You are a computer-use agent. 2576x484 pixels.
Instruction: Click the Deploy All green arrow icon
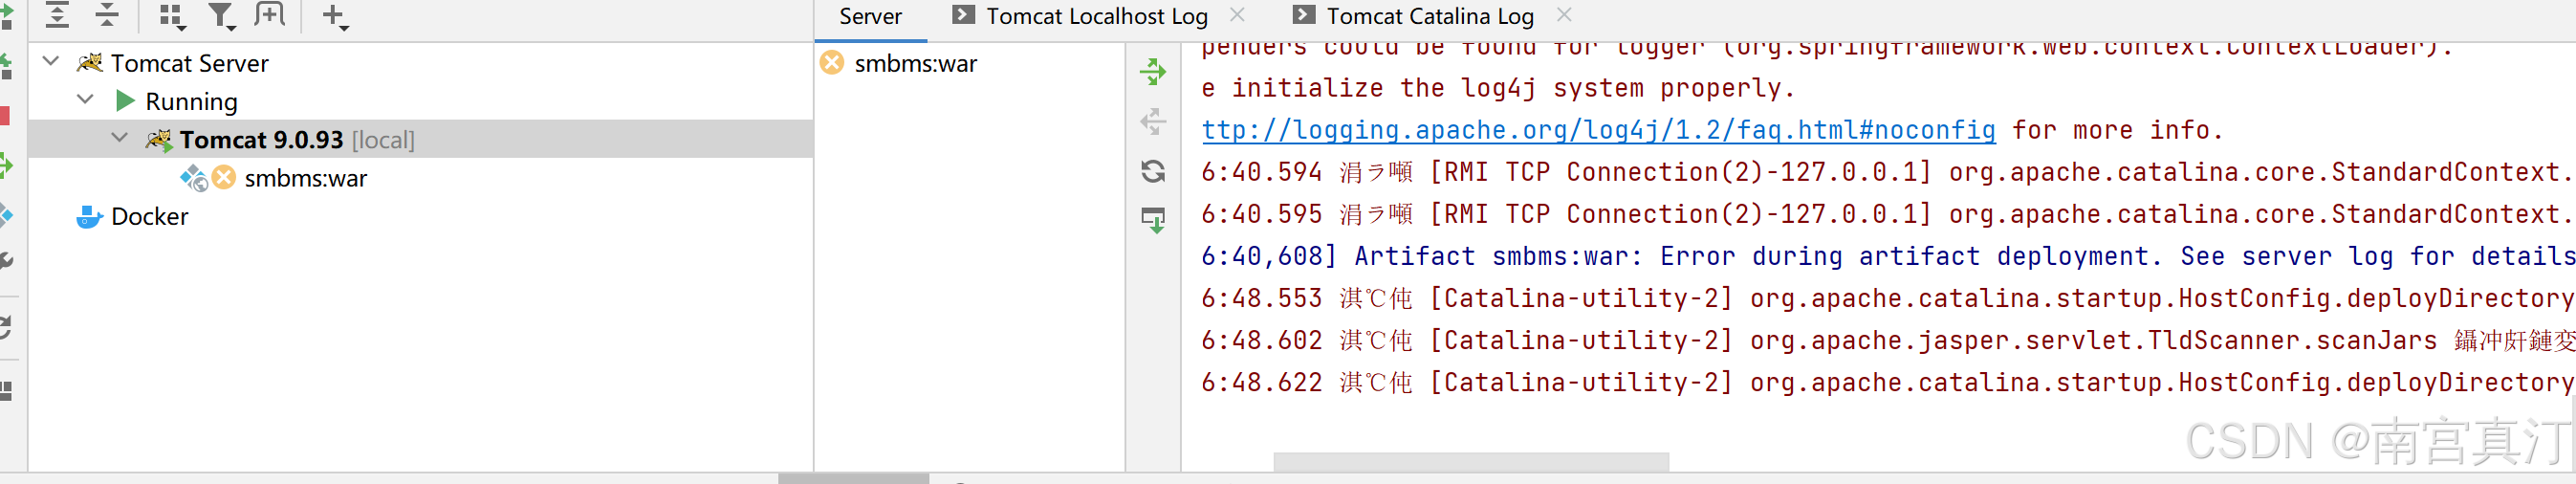1153,71
